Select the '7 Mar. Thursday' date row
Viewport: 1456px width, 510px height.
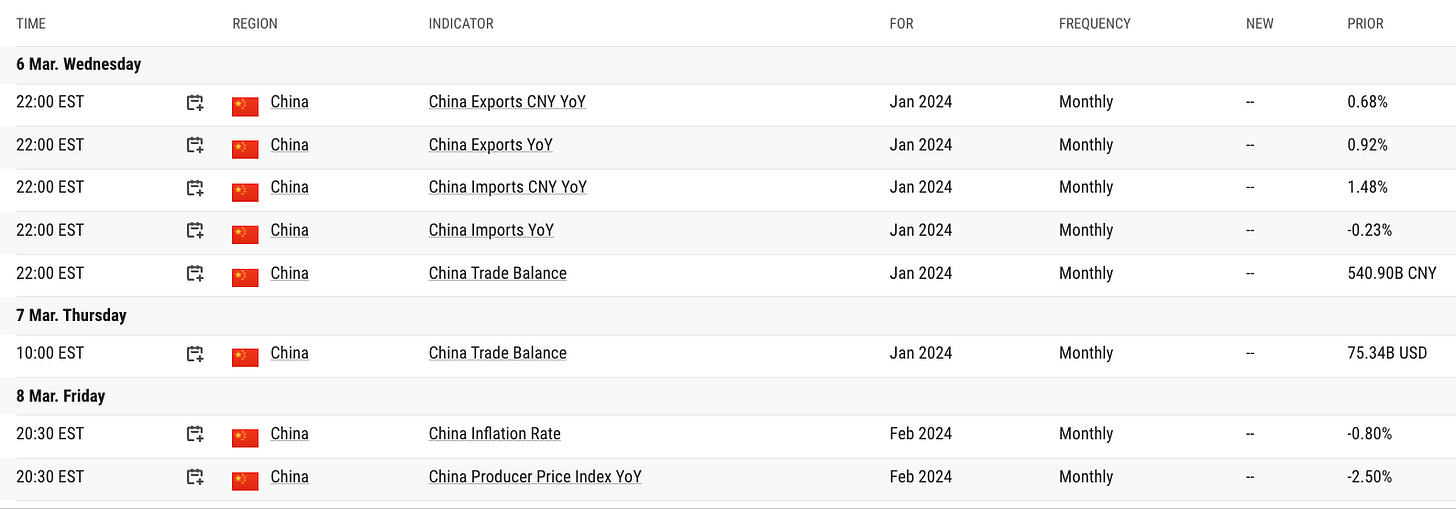pos(728,316)
